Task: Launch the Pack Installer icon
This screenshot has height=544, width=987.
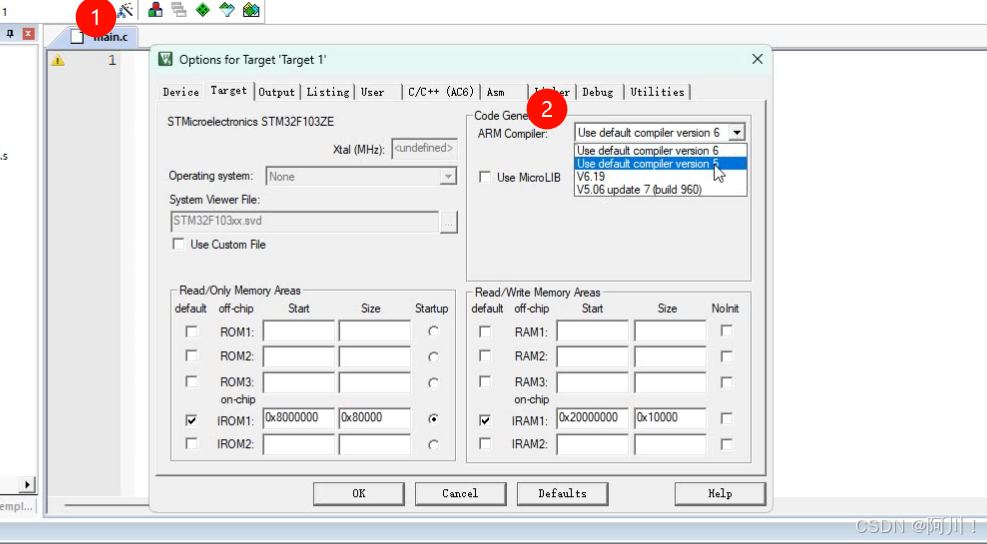Action: coord(251,9)
